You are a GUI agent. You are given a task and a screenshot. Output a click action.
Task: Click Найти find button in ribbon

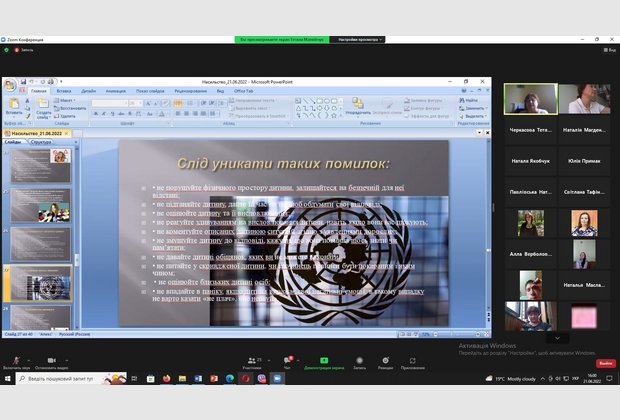469,100
